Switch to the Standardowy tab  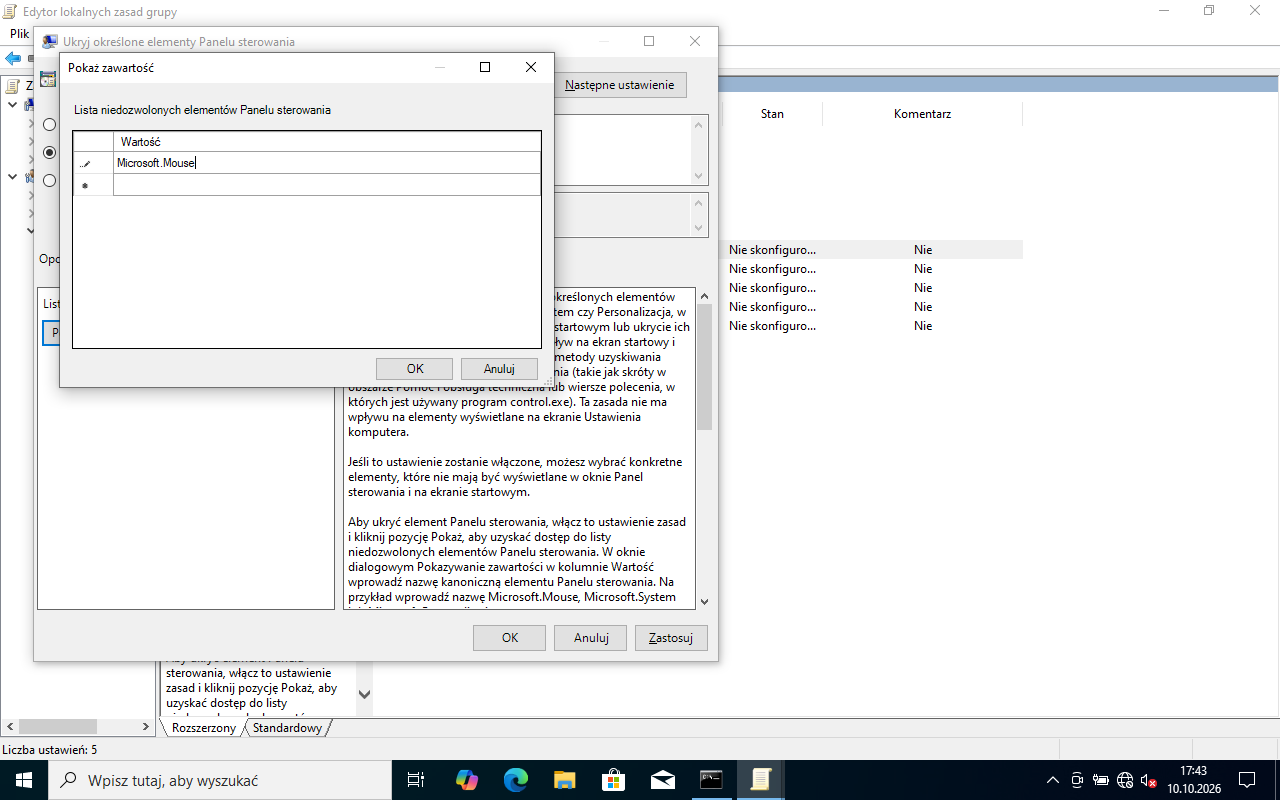[x=287, y=728]
